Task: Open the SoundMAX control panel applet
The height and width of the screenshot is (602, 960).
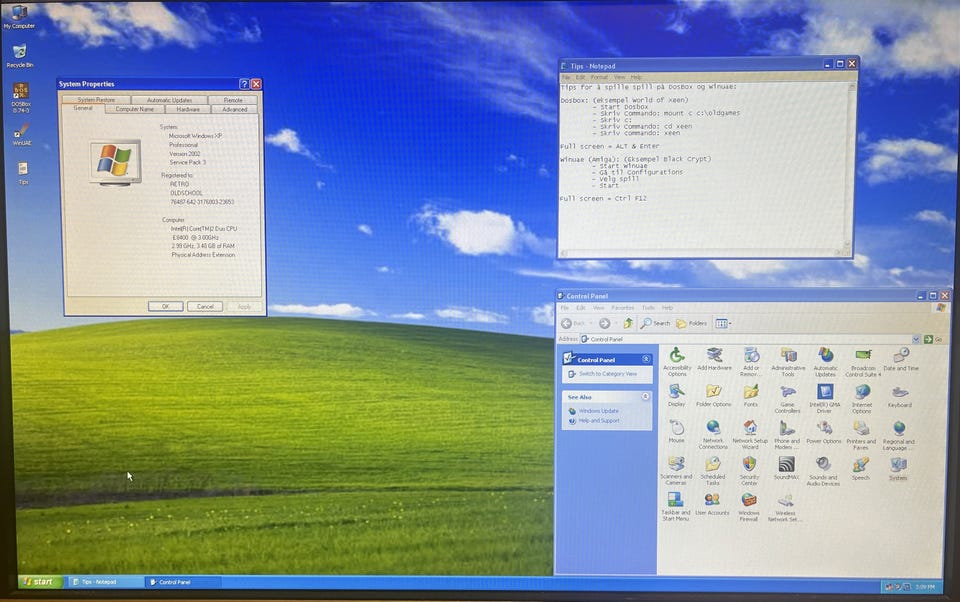Action: click(x=787, y=466)
